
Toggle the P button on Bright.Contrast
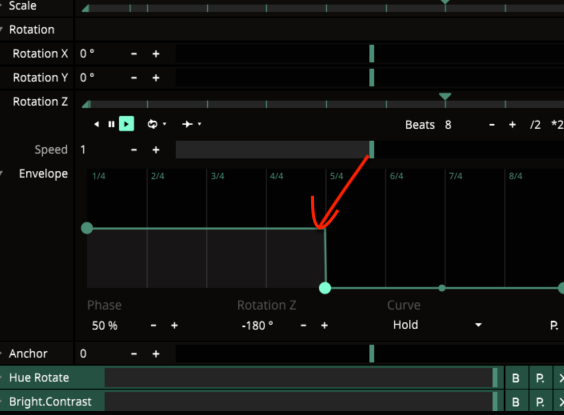tap(540, 402)
